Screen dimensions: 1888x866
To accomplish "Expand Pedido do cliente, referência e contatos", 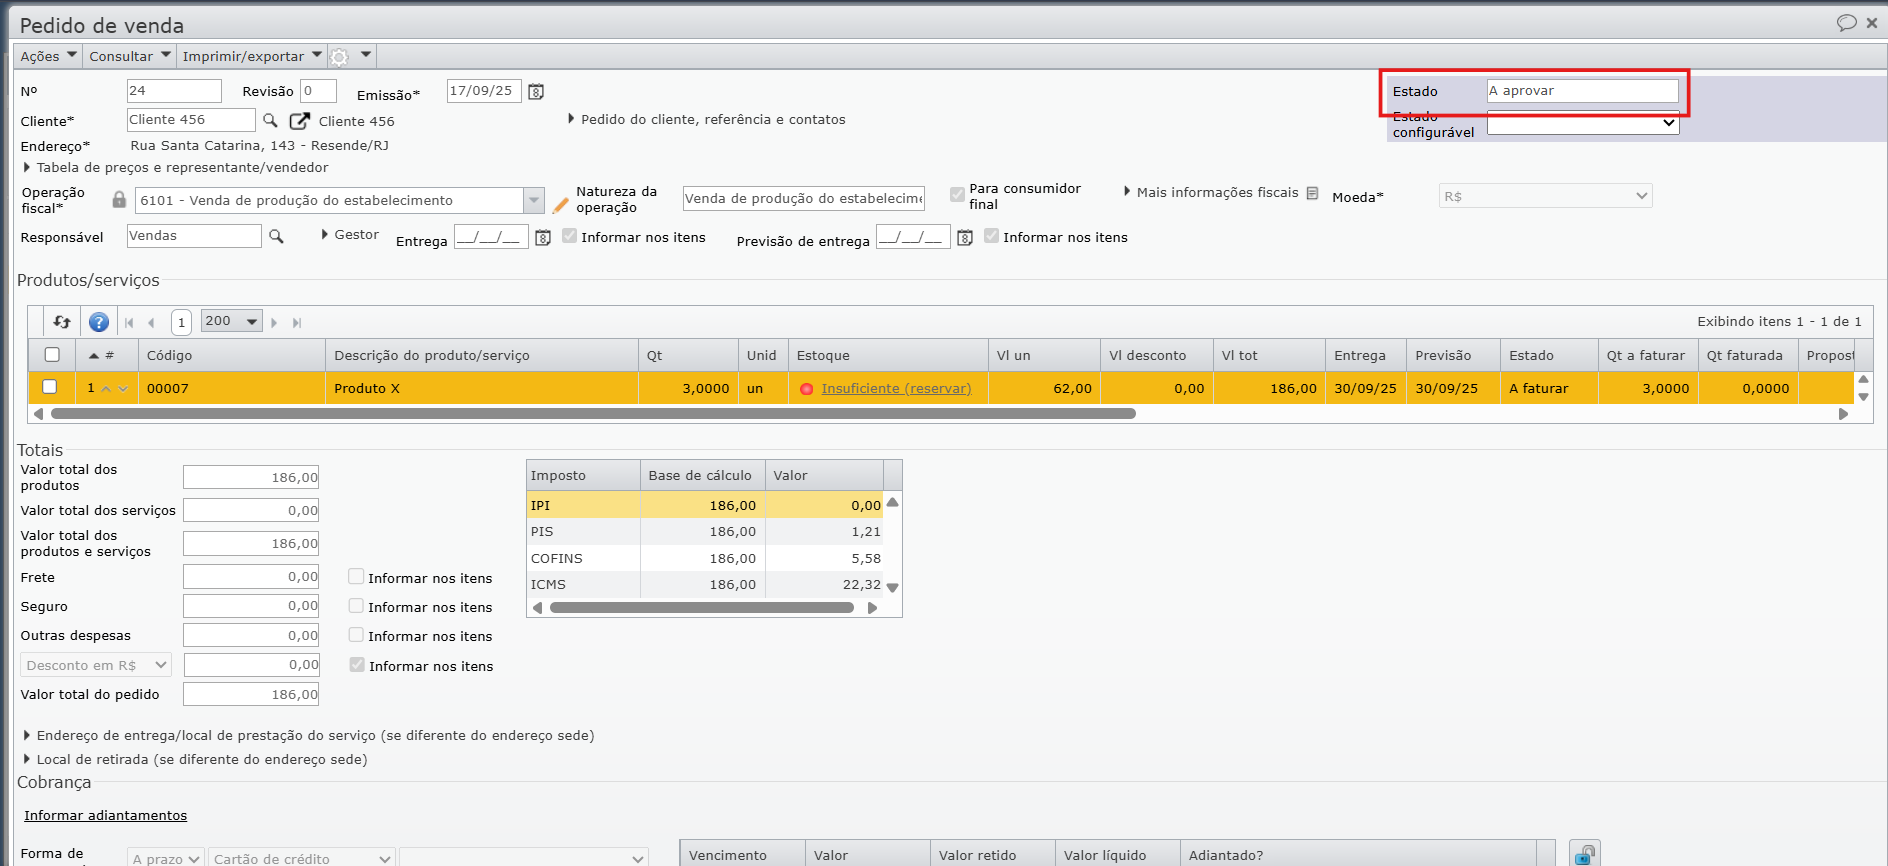I will pos(707,119).
